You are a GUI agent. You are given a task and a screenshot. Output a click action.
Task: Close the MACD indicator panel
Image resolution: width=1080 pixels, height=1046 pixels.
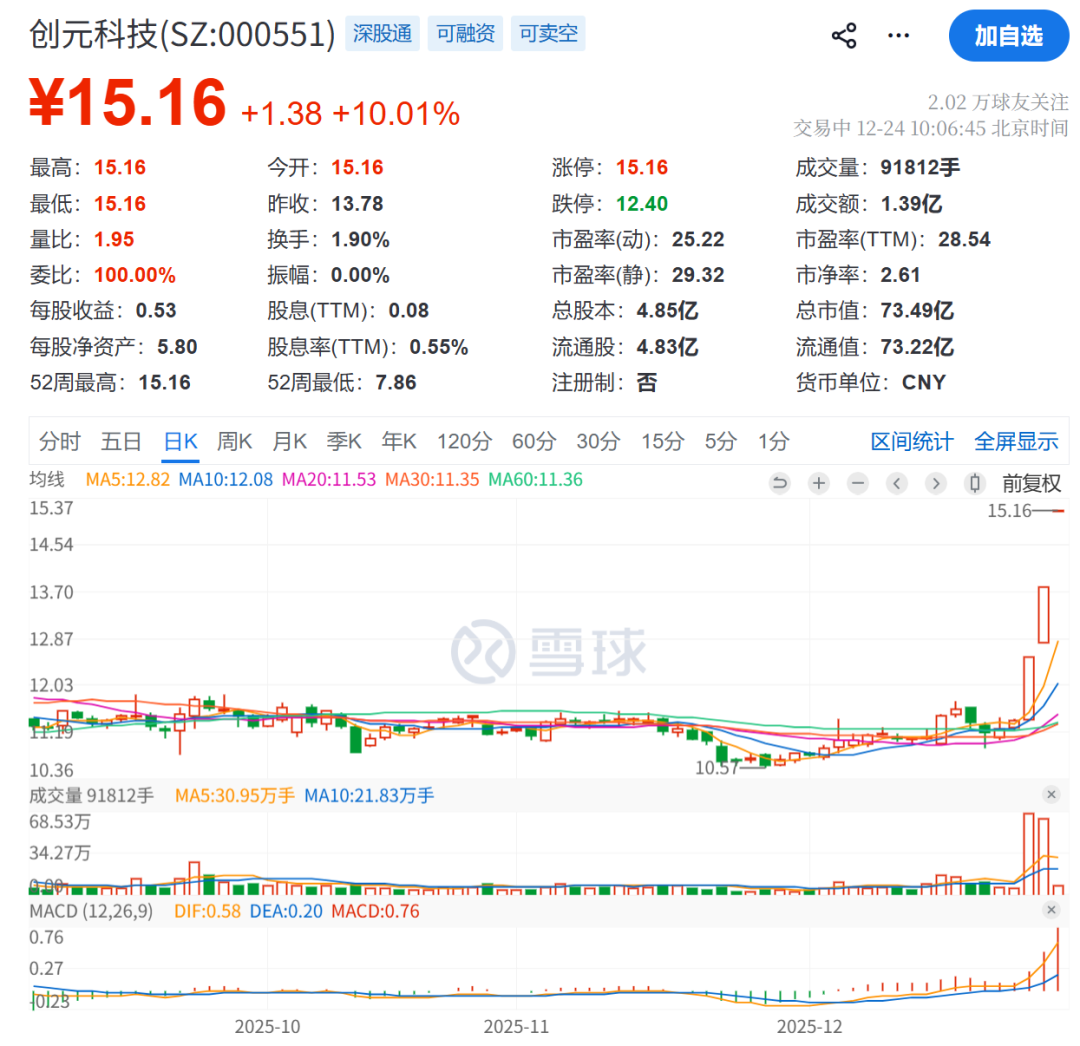tap(1051, 910)
